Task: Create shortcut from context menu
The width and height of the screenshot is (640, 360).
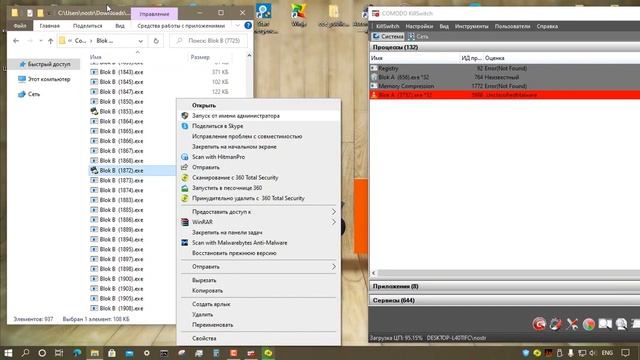Action: point(211,304)
